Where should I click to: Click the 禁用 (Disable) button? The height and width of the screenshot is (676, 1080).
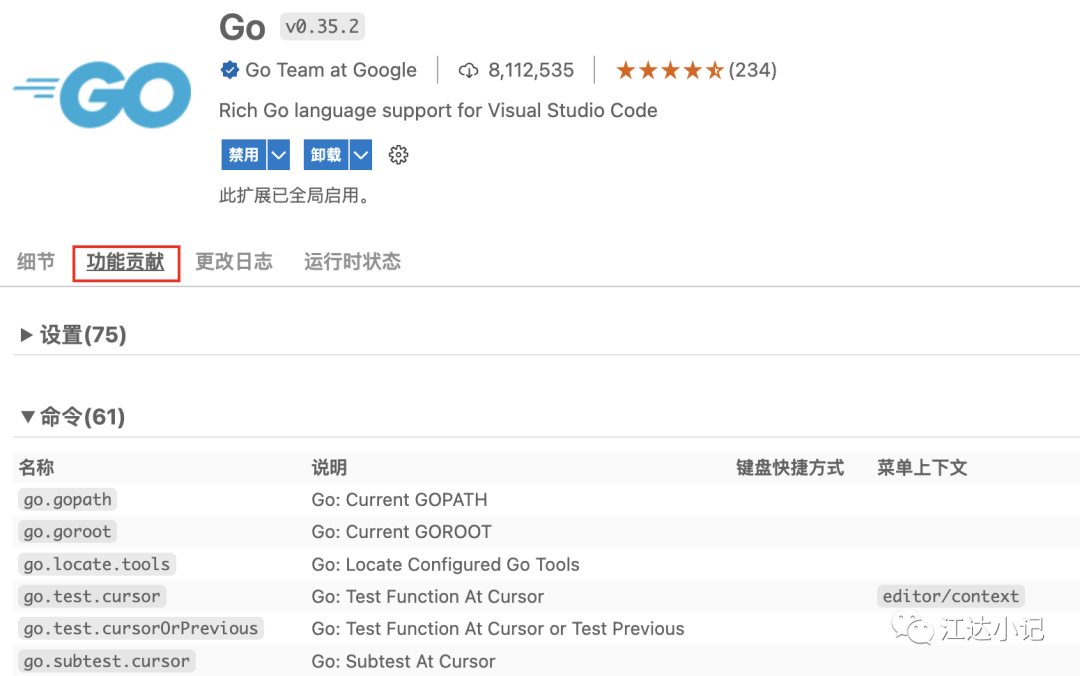(243, 154)
